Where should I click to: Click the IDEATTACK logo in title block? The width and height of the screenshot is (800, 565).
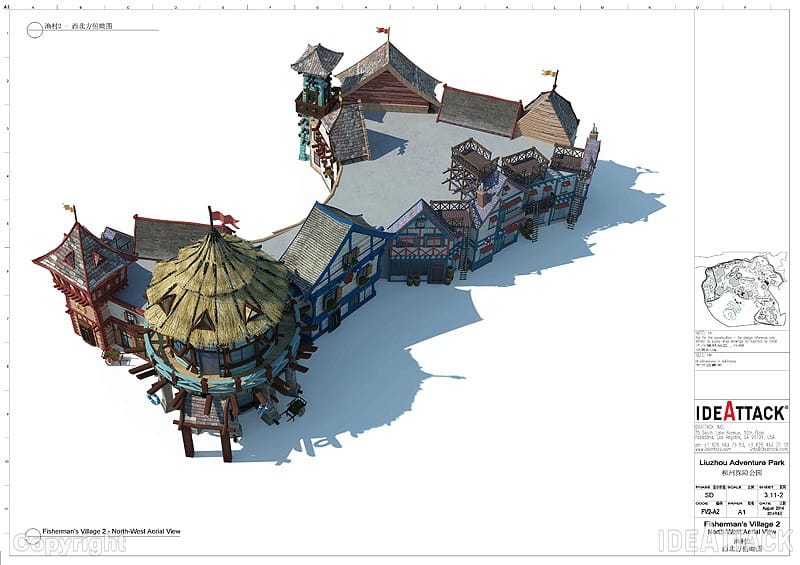(742, 413)
